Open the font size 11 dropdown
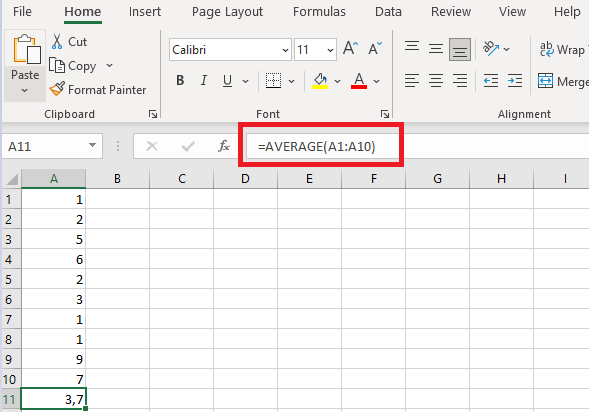Image resolution: width=589 pixels, height=412 pixels. tap(330, 50)
